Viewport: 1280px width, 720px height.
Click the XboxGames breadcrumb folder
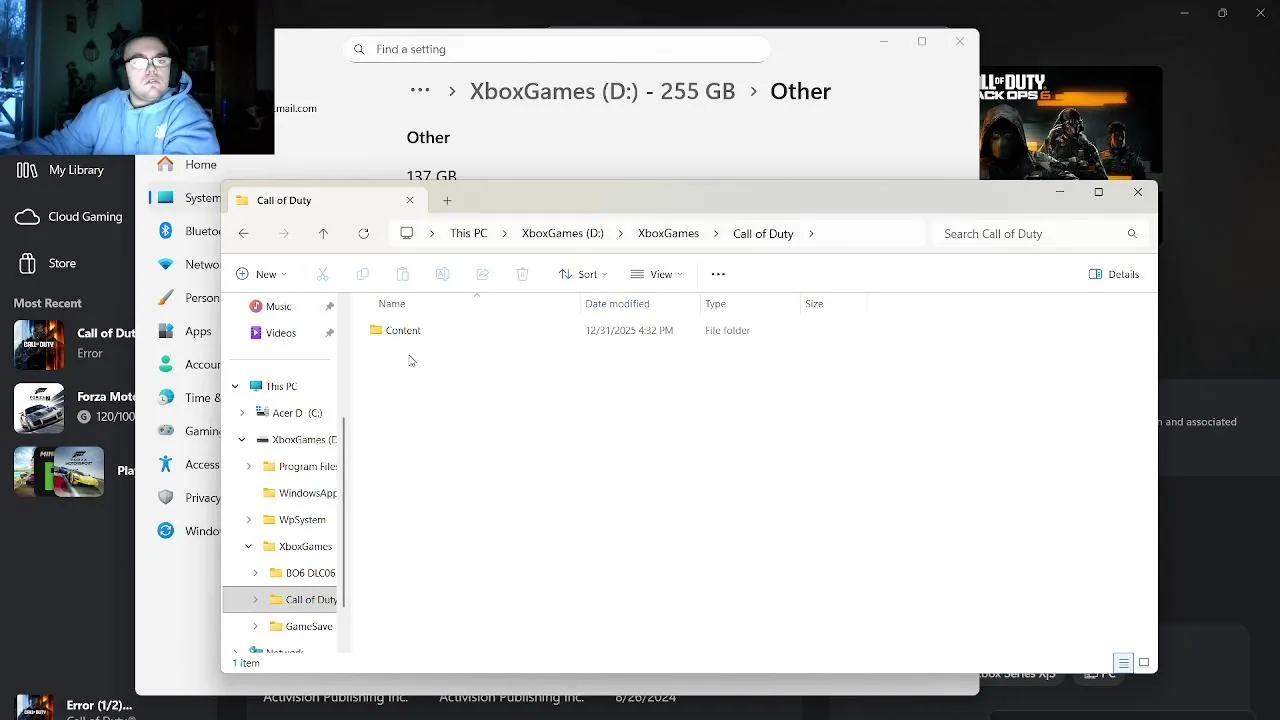tap(669, 234)
